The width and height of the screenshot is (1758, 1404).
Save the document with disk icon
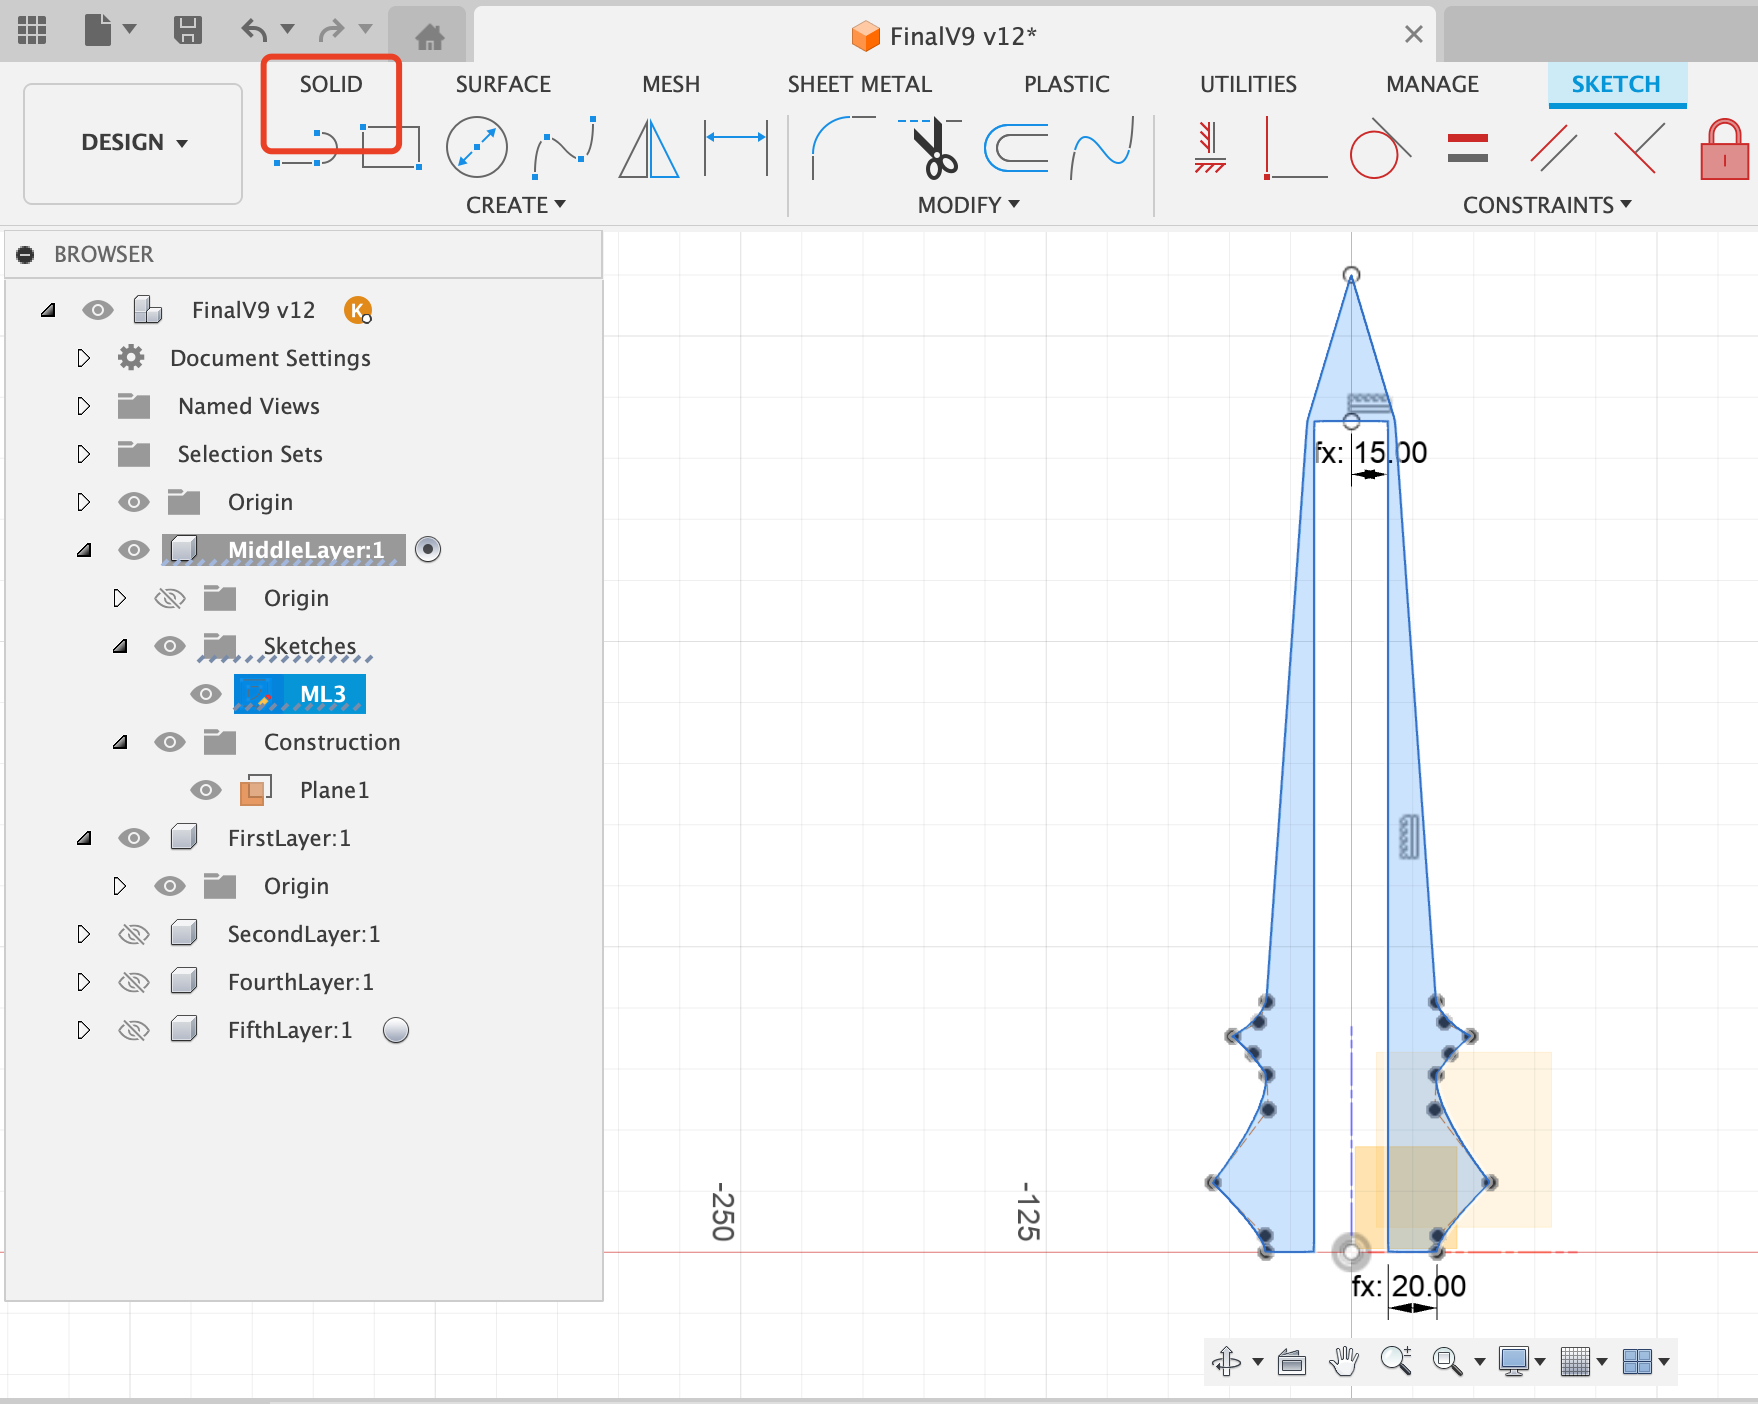coord(188,30)
